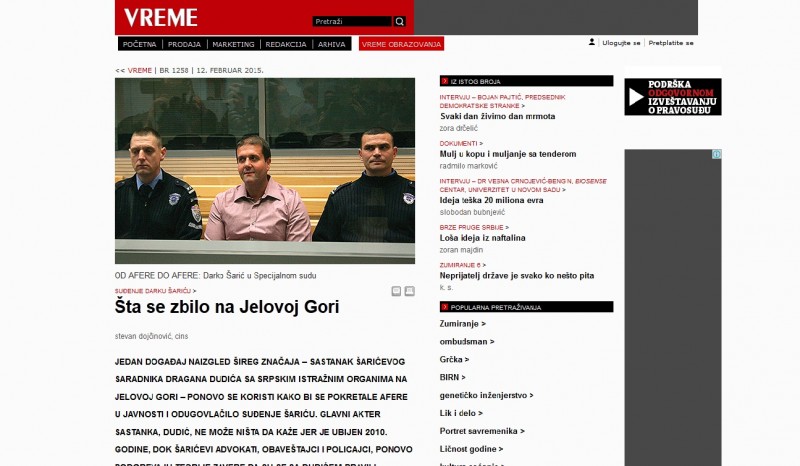Click author zoran majdin

click(x=461, y=250)
